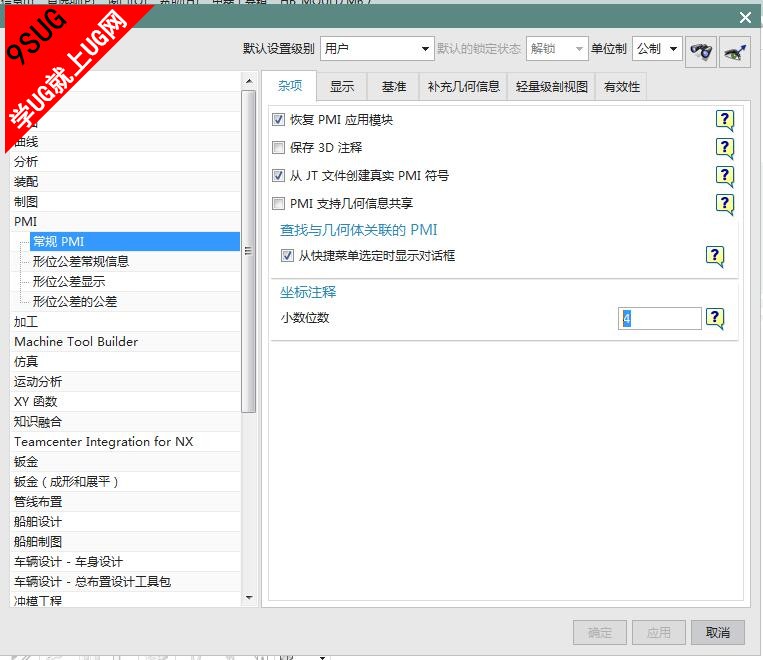Screen dimensions: 763x660
Task: Switch to the 显示 tab
Action: coord(342,87)
